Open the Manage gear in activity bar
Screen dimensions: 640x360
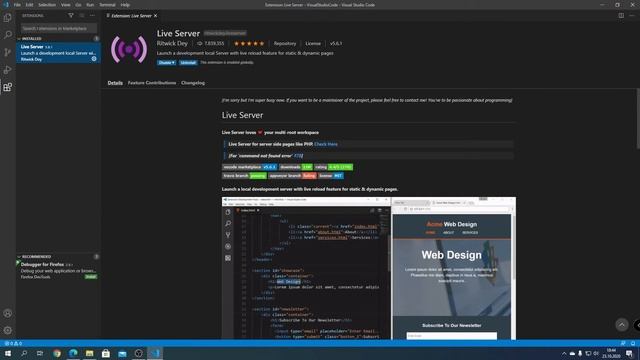[7, 330]
